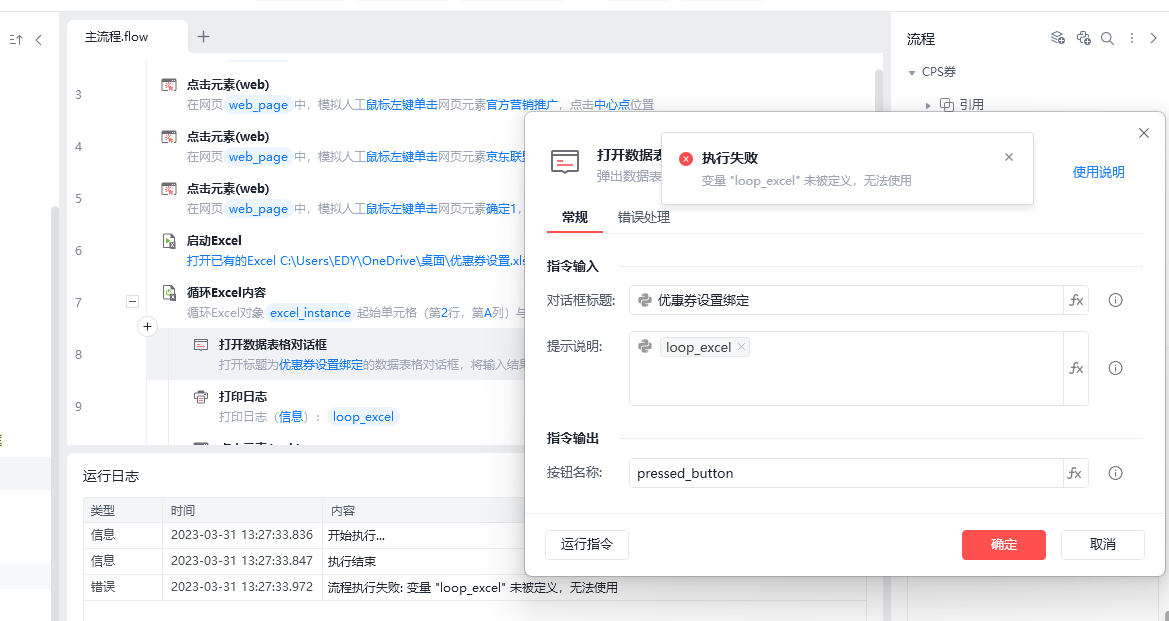Click the 优惠券设置绑定 link in step 8
1169x621 pixels.
click(x=321, y=365)
